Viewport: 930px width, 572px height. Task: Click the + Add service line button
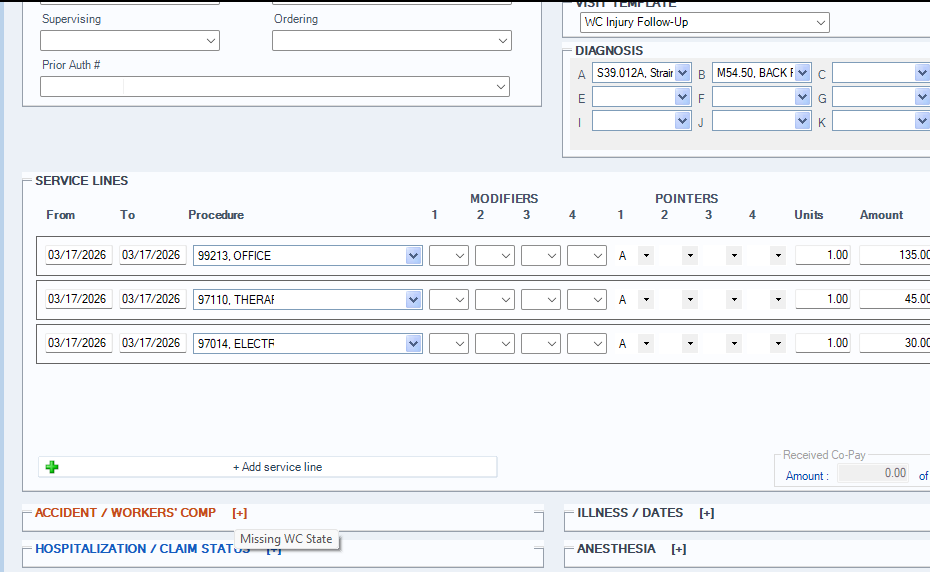(267, 467)
